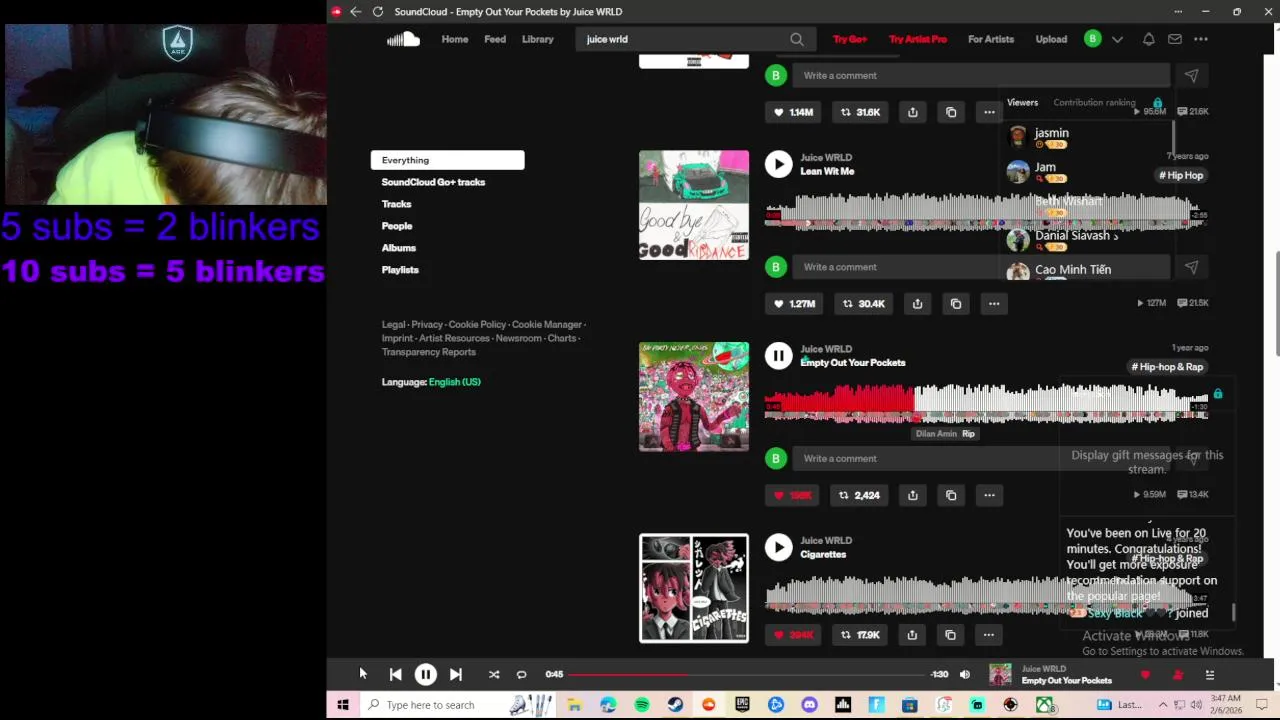Click the browser back arrow
Viewport: 1280px width, 720px height.
[355, 11]
